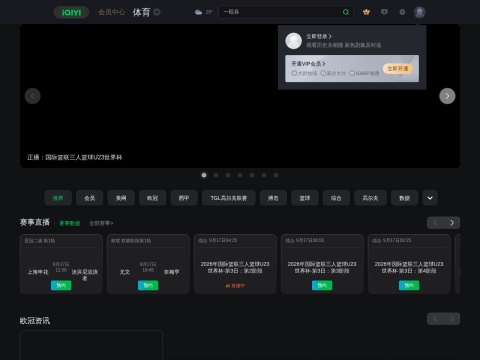This screenshot has width=480, height=360.
Task: Click the default avatar in login popup
Action: coord(294,41)
